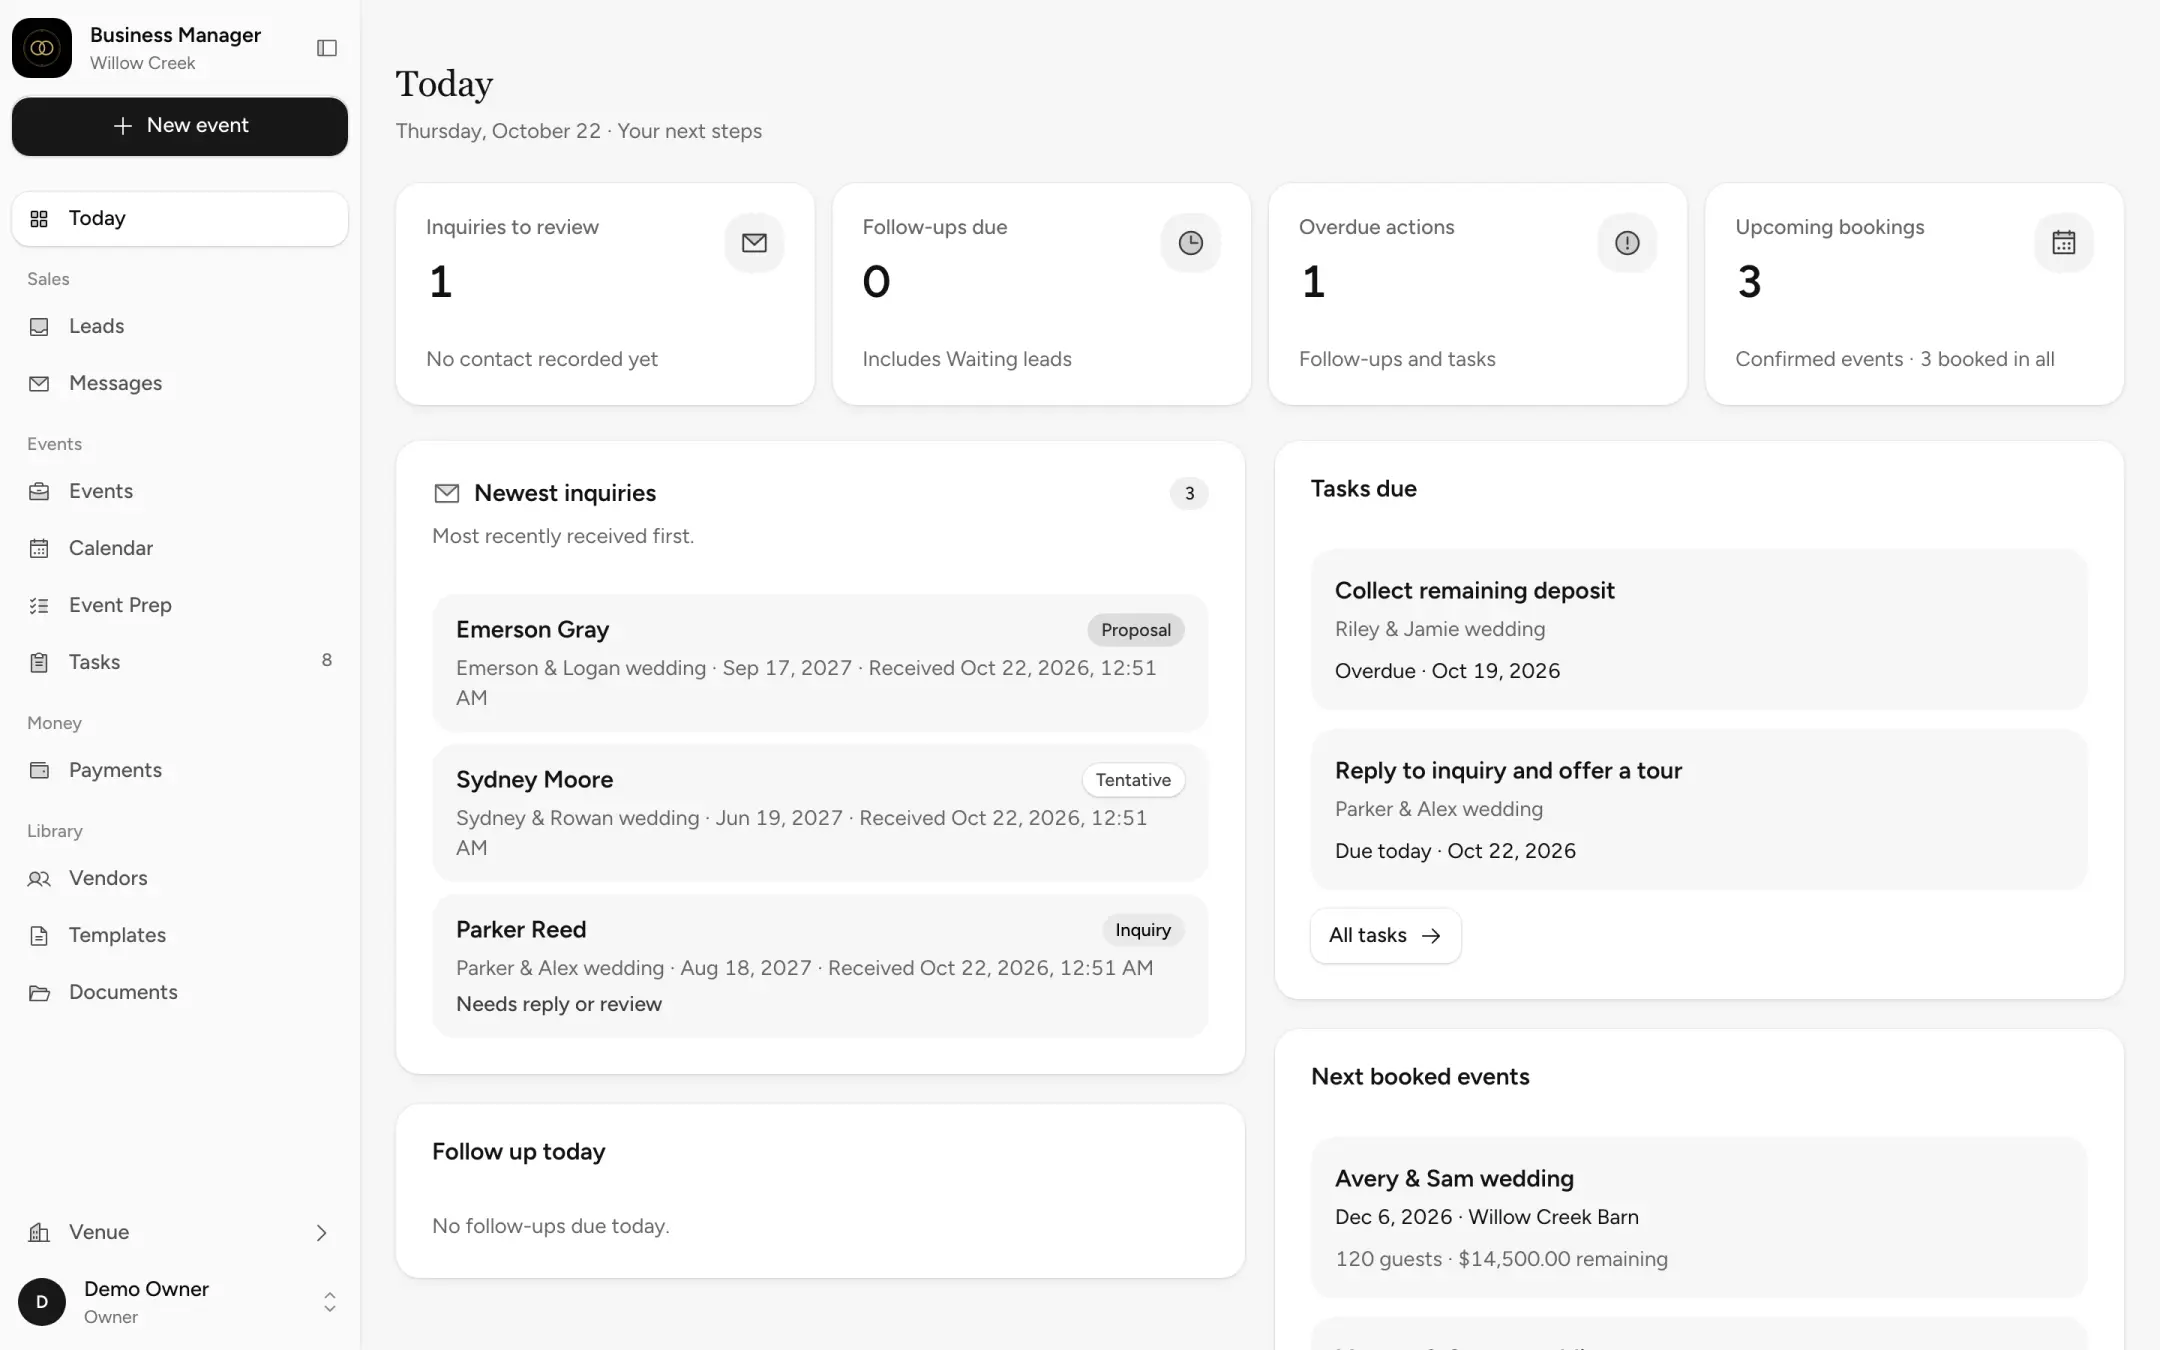This screenshot has height=1350, width=2160.
Task: Open the Avery & Sam wedding booking
Action: pos(1699,1218)
